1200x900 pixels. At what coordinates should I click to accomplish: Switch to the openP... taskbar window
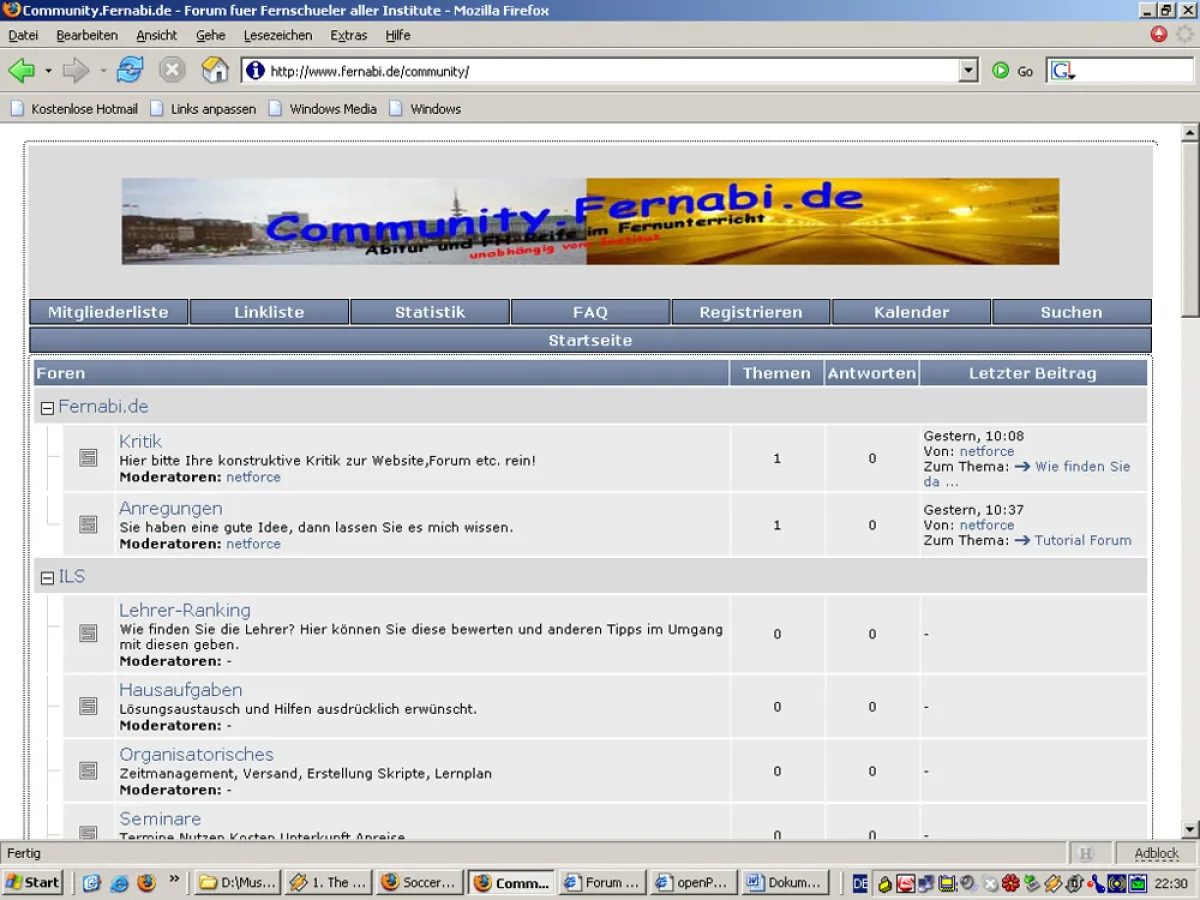pos(694,882)
